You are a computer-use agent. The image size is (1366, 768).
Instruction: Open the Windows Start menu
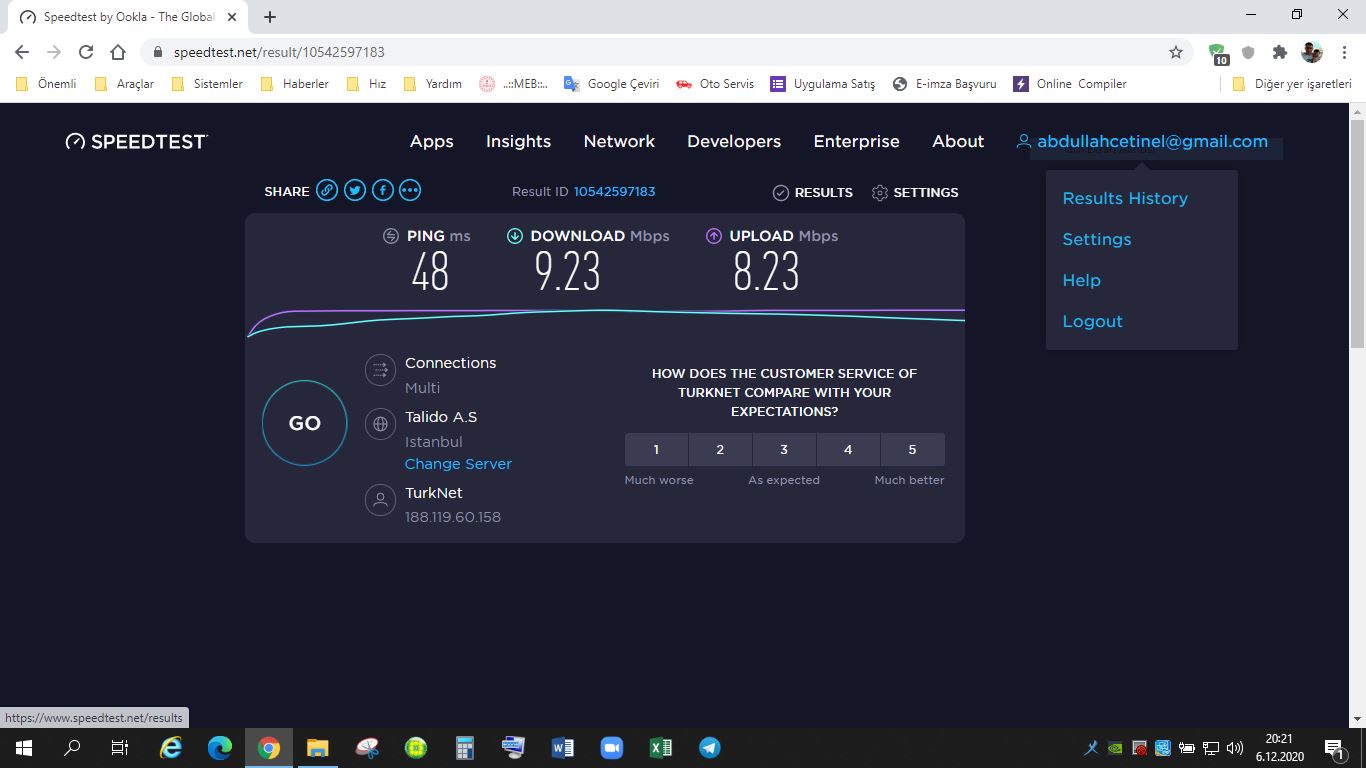[23, 747]
